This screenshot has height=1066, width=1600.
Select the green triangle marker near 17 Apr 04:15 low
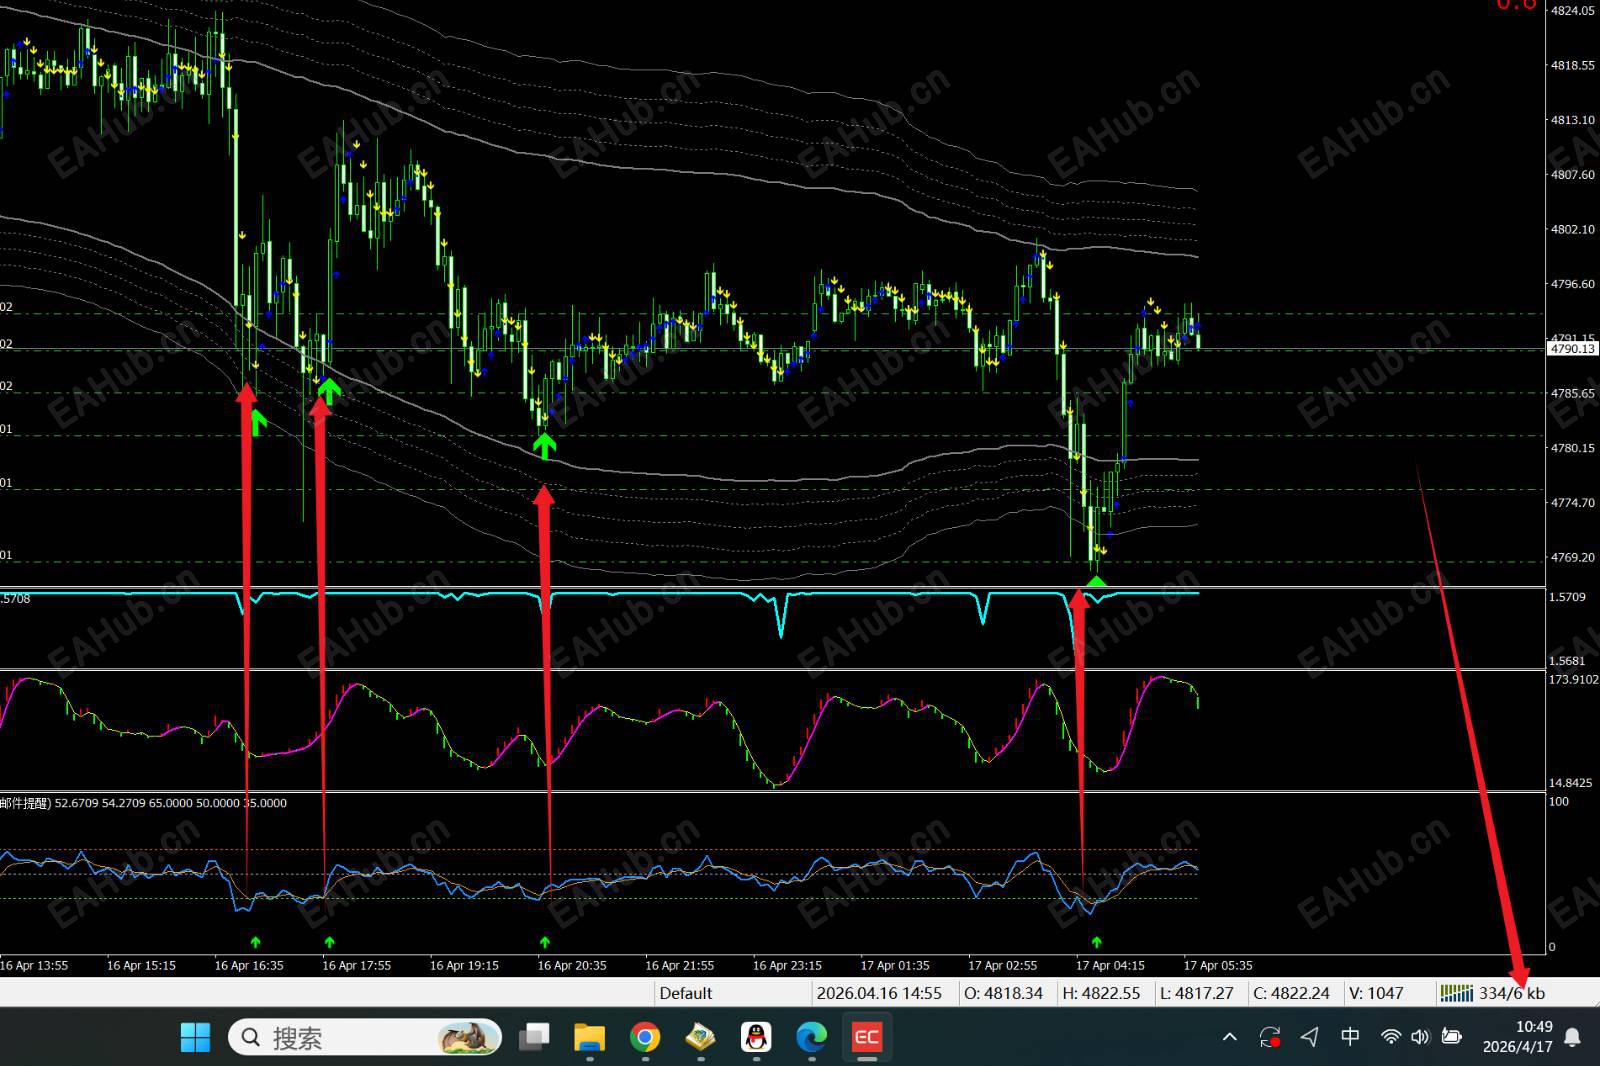(x=1097, y=581)
